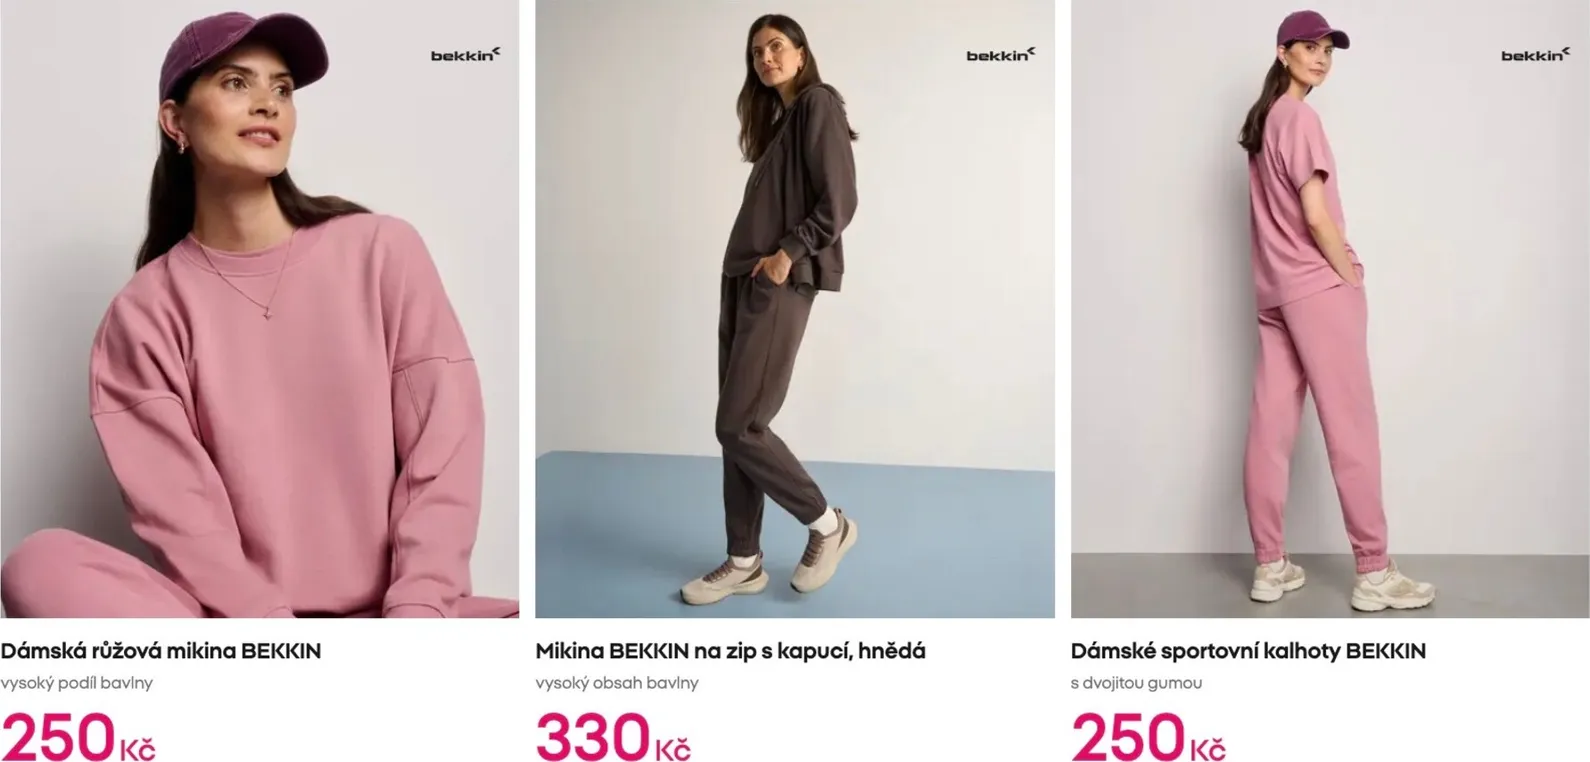Click the bekkin logo on the brown hoodie image

tap(1001, 54)
